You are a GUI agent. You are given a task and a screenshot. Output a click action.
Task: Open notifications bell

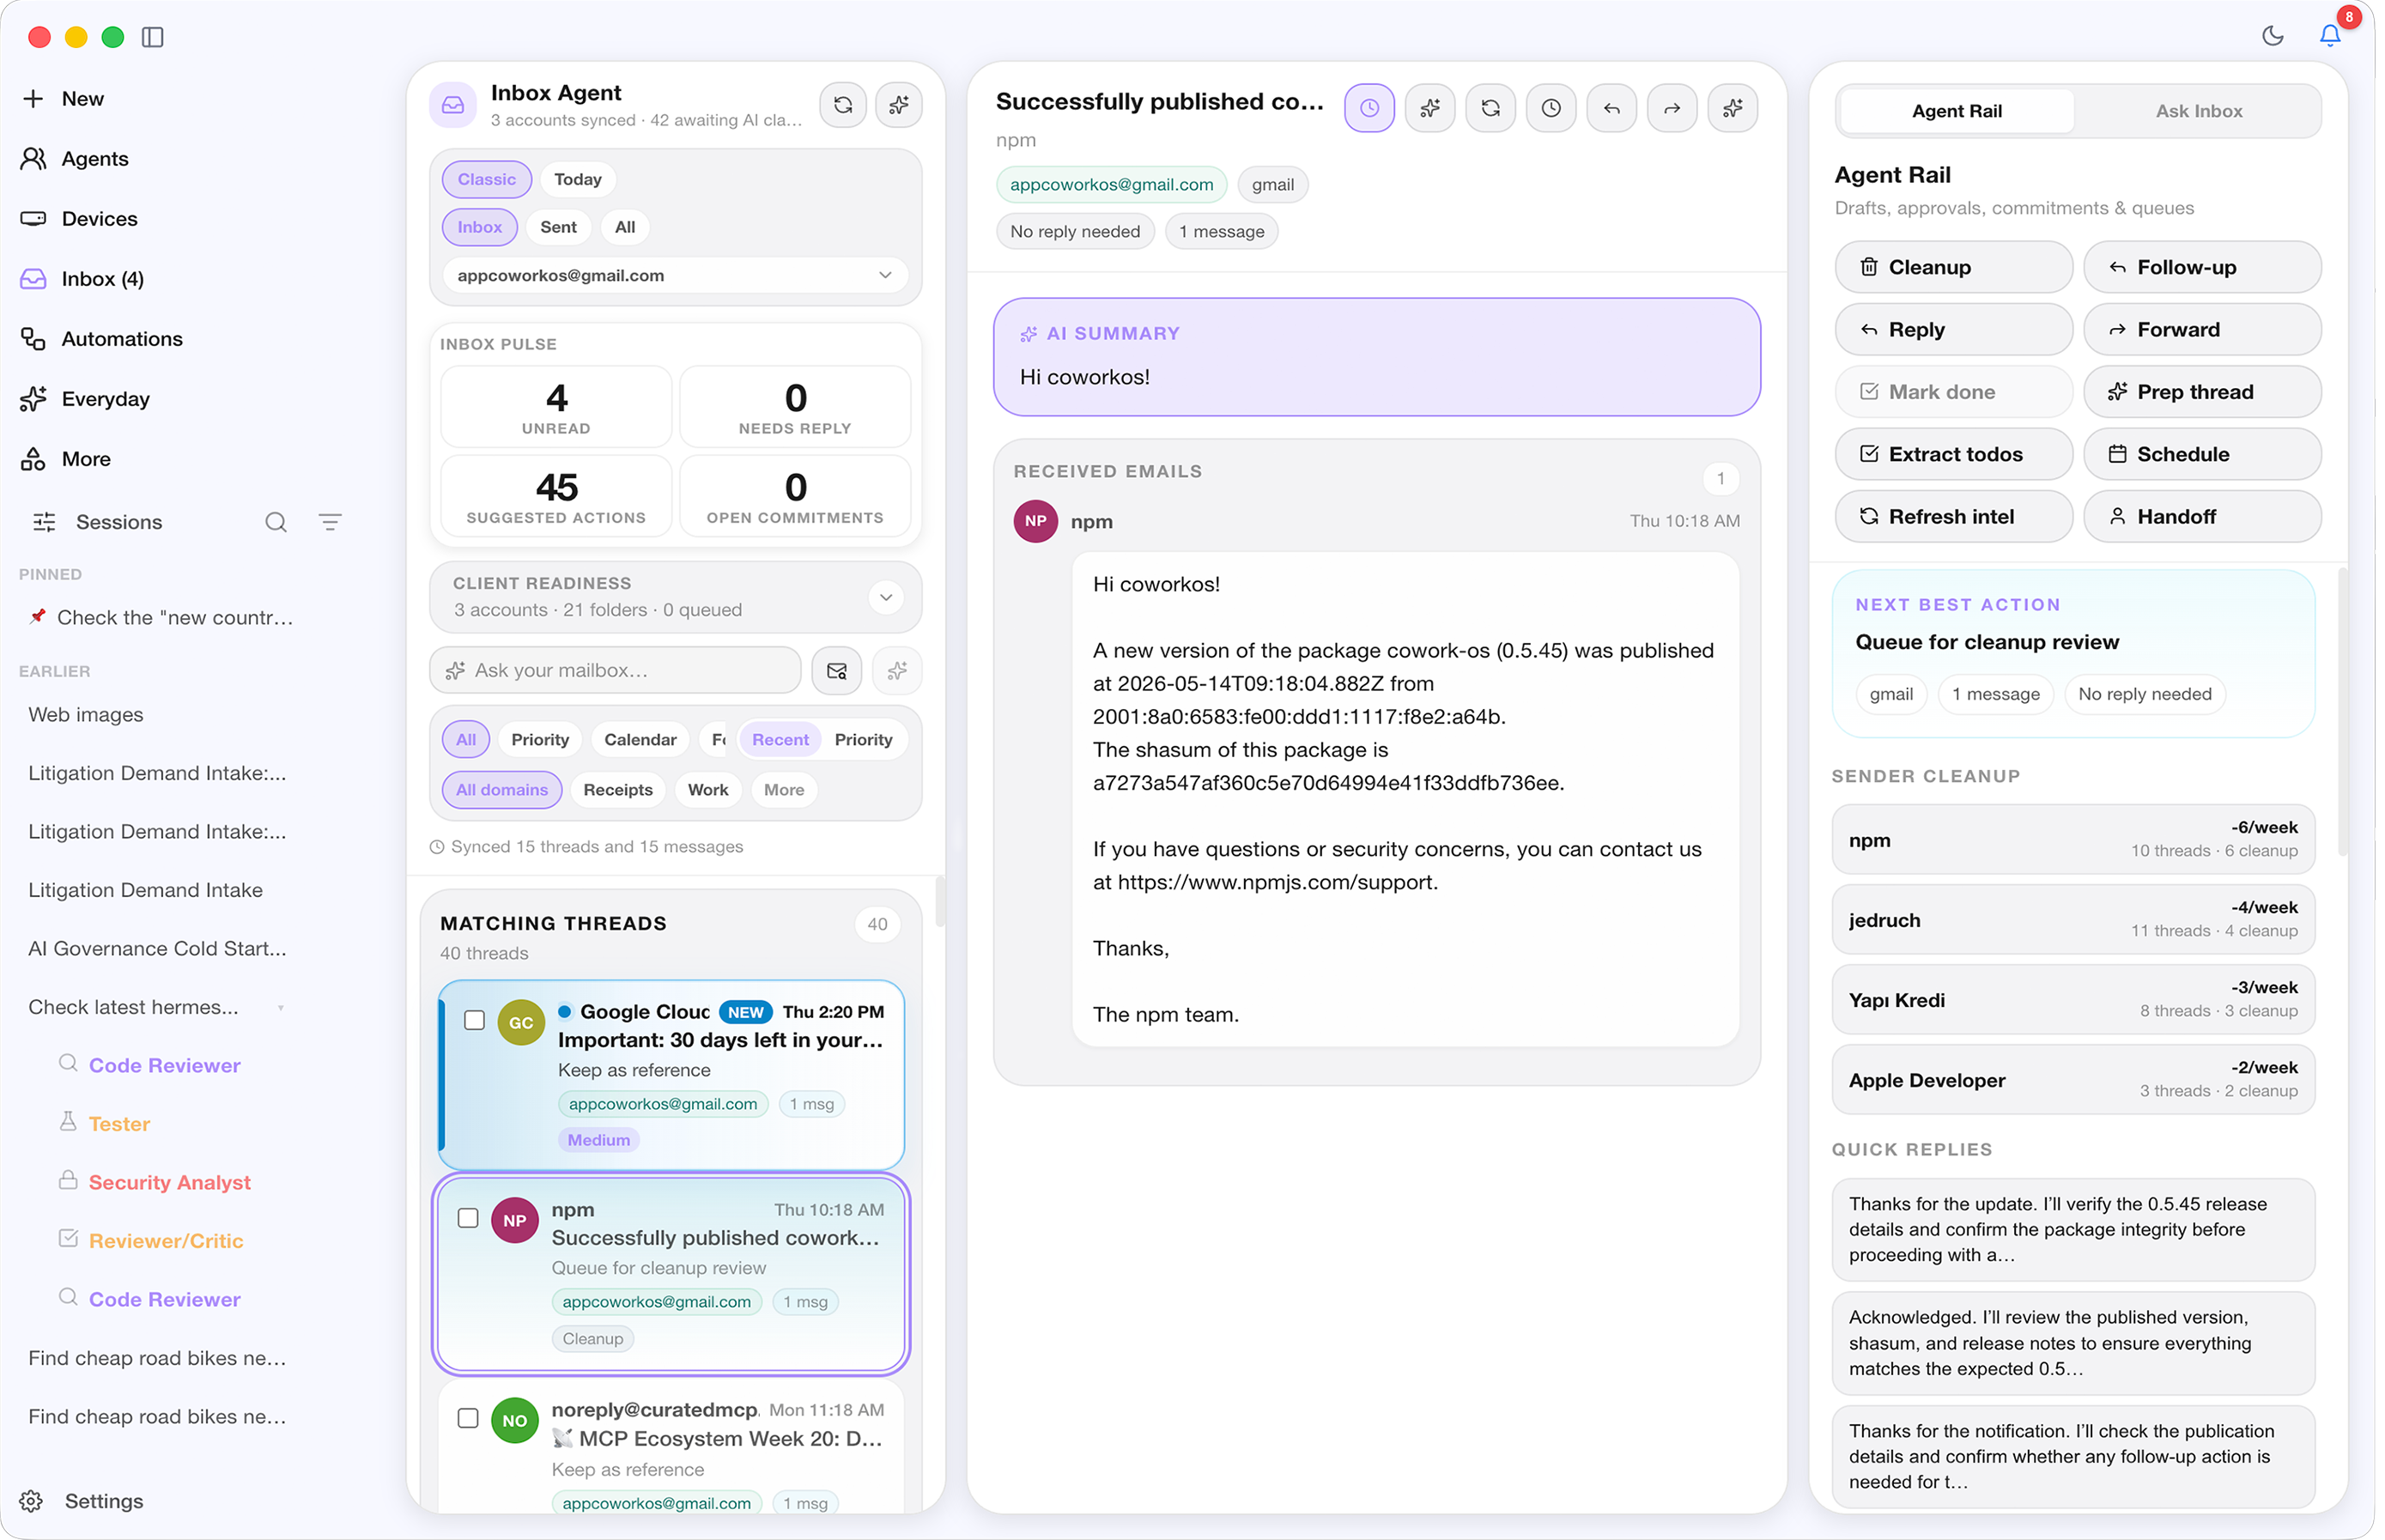point(2330,36)
